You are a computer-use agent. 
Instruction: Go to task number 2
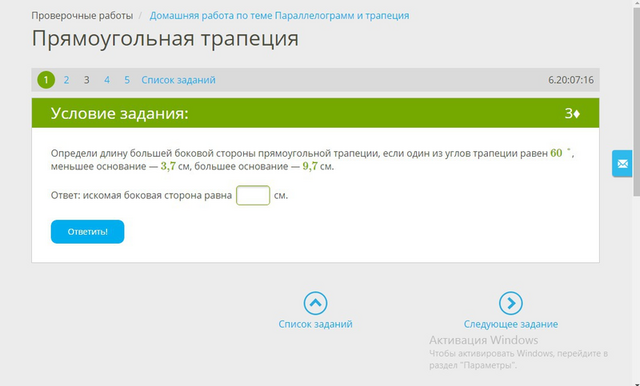click(x=66, y=80)
